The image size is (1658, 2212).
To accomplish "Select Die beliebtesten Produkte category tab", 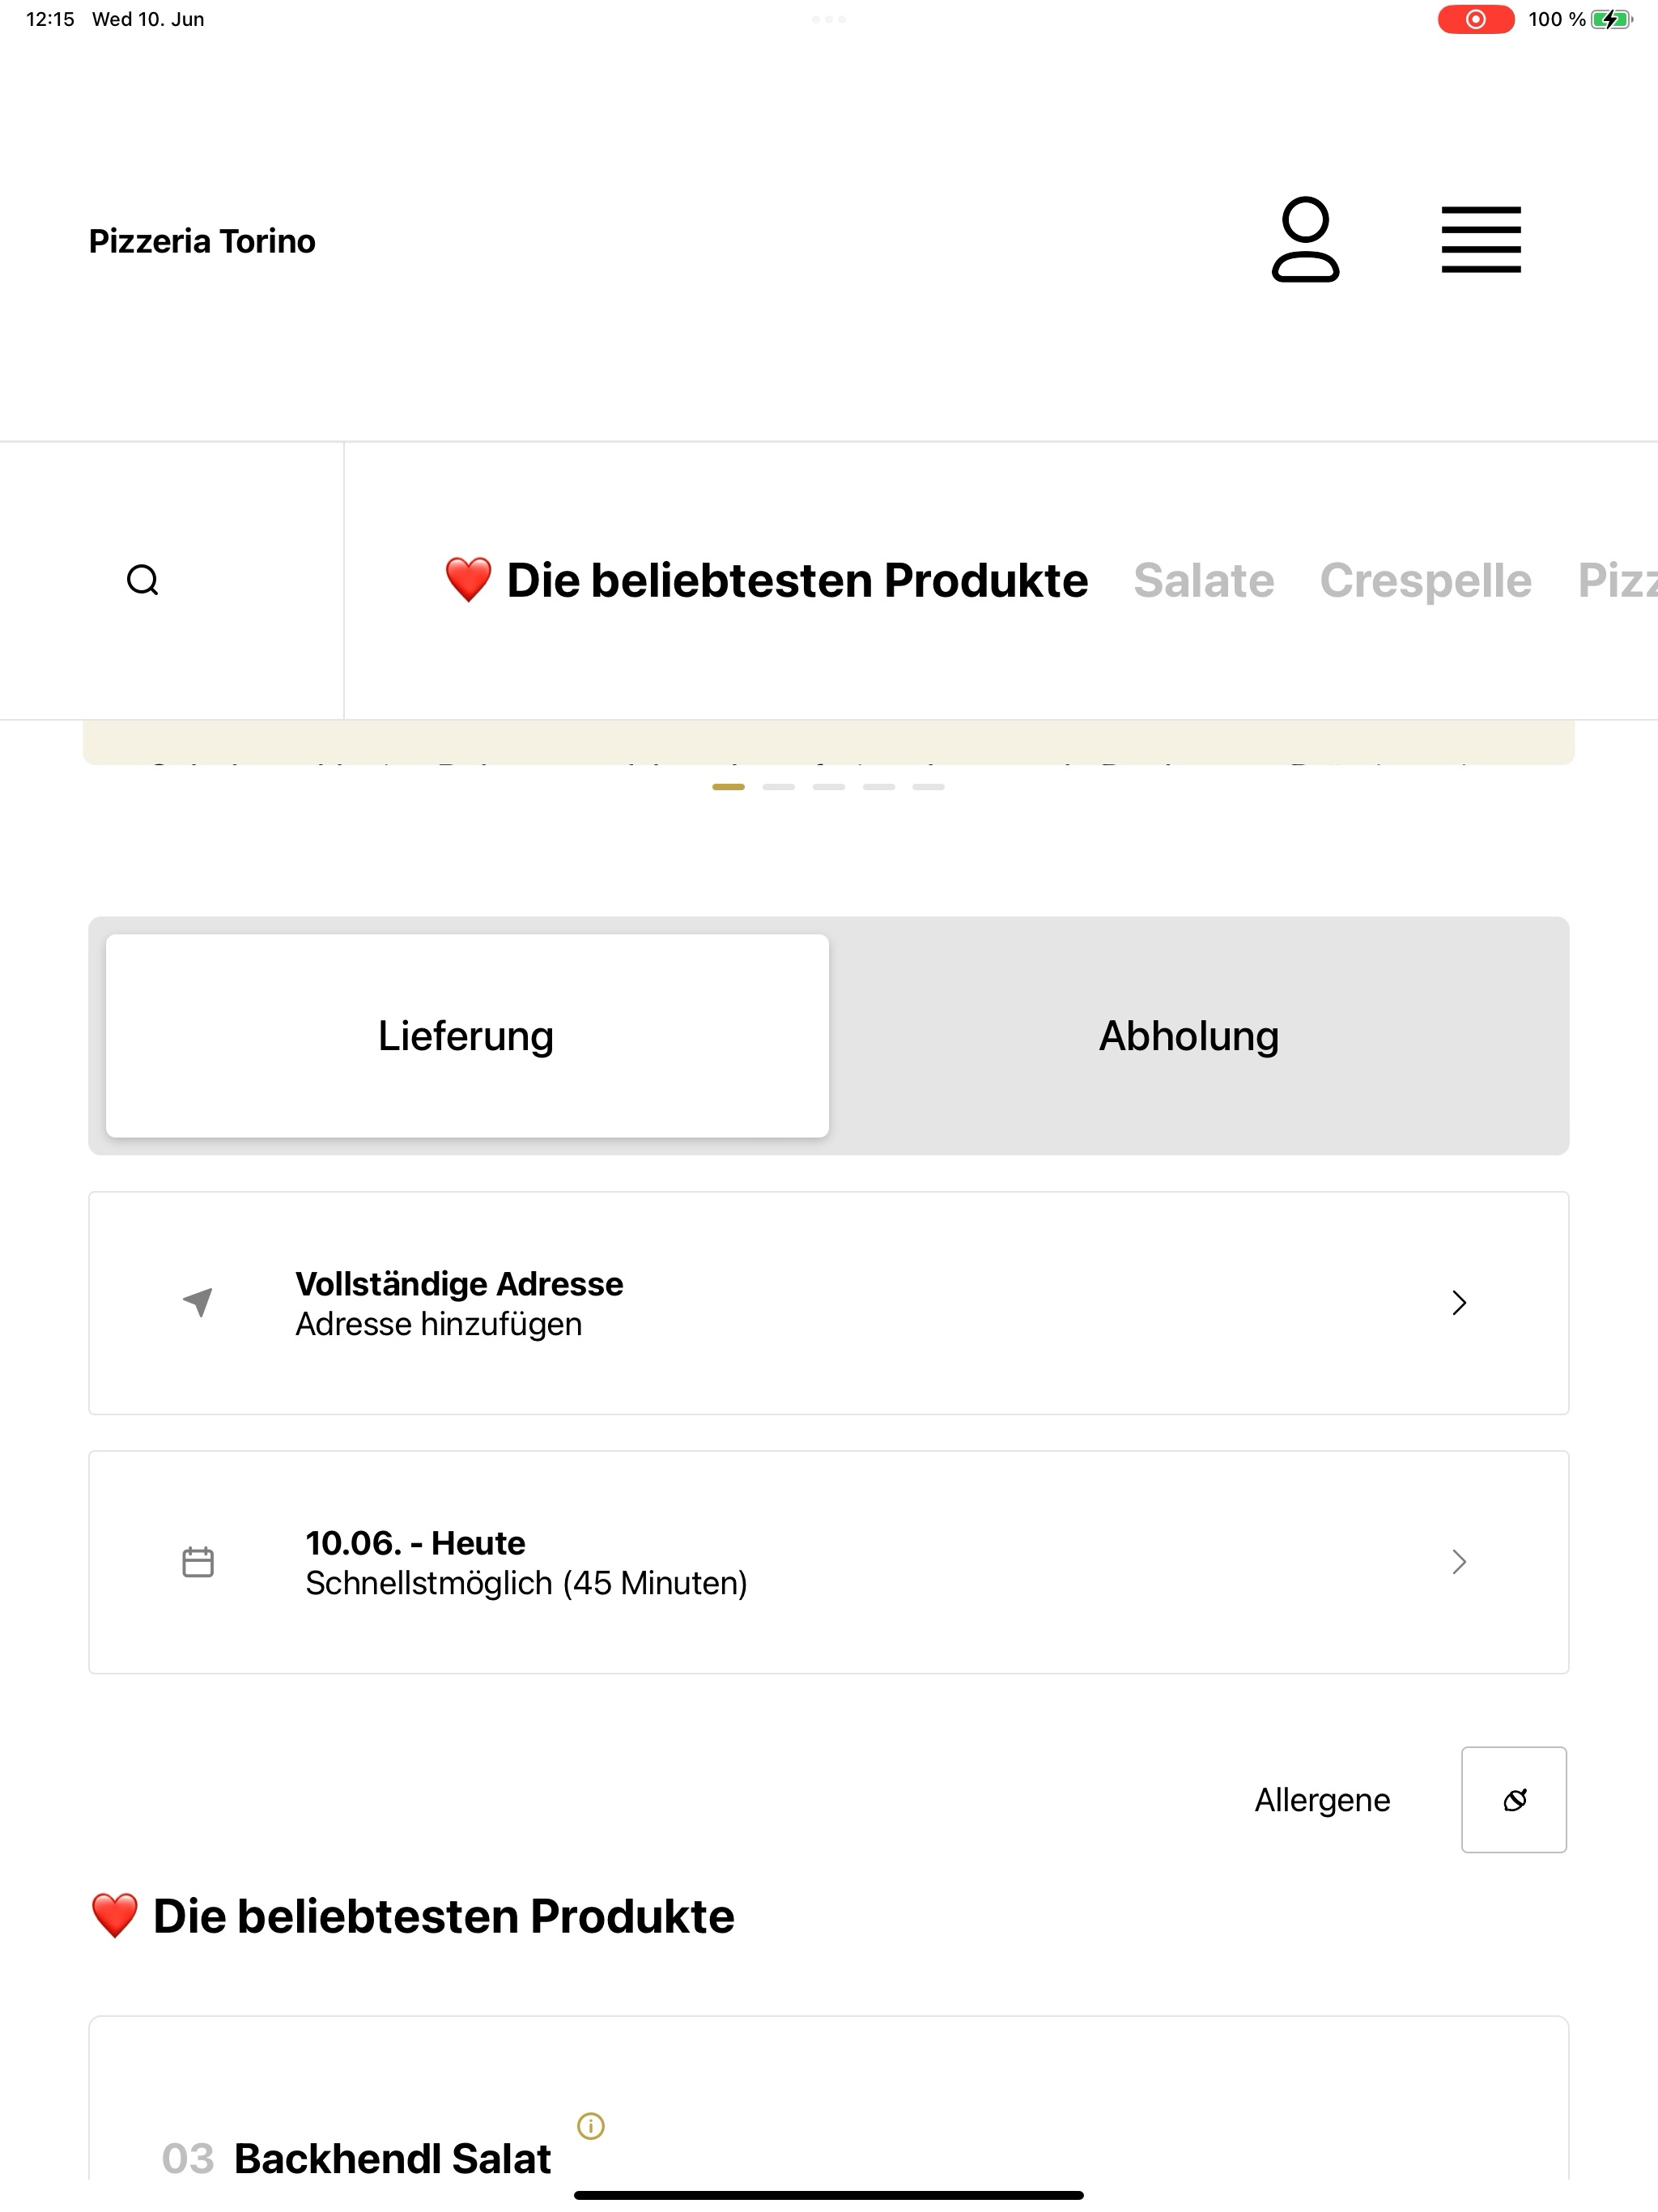I will click(x=766, y=581).
